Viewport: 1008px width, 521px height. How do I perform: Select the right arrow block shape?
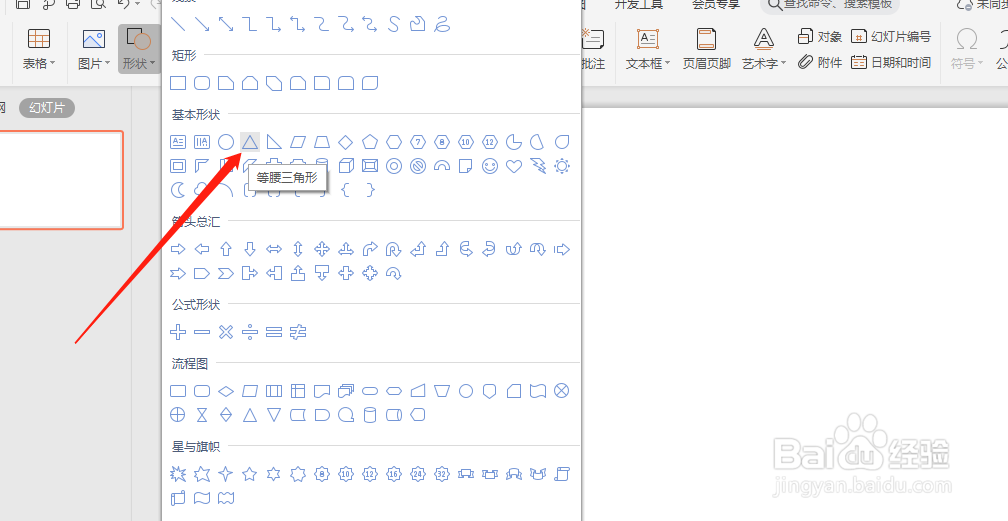point(178,249)
